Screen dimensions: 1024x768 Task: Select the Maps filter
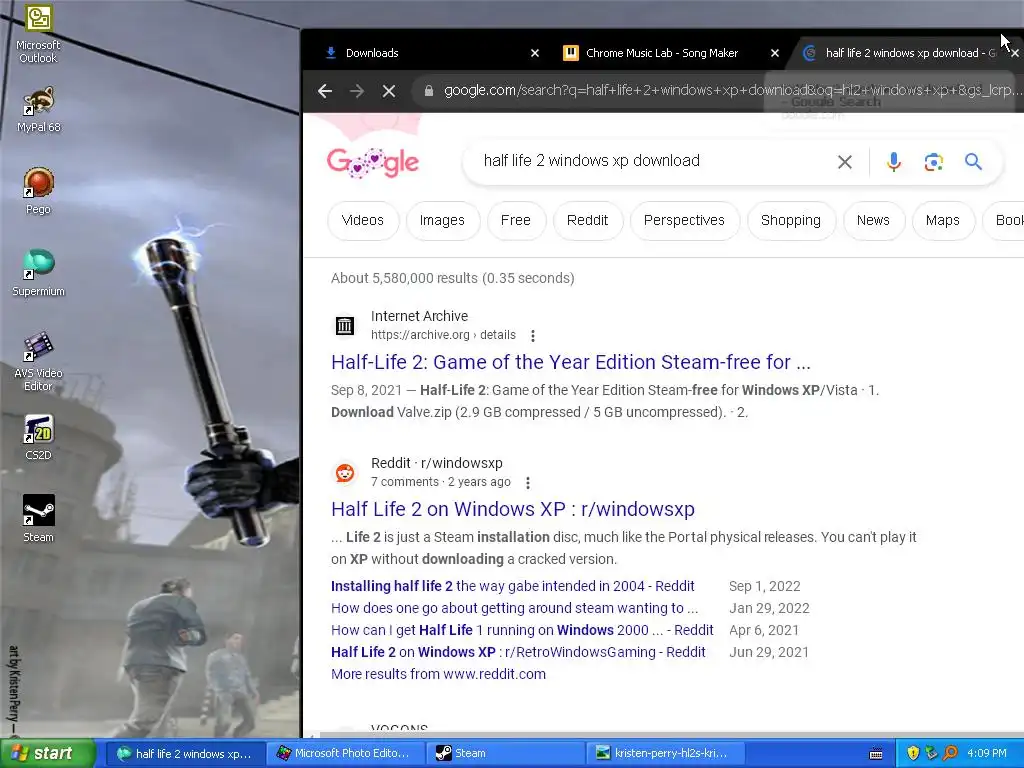tap(942, 221)
